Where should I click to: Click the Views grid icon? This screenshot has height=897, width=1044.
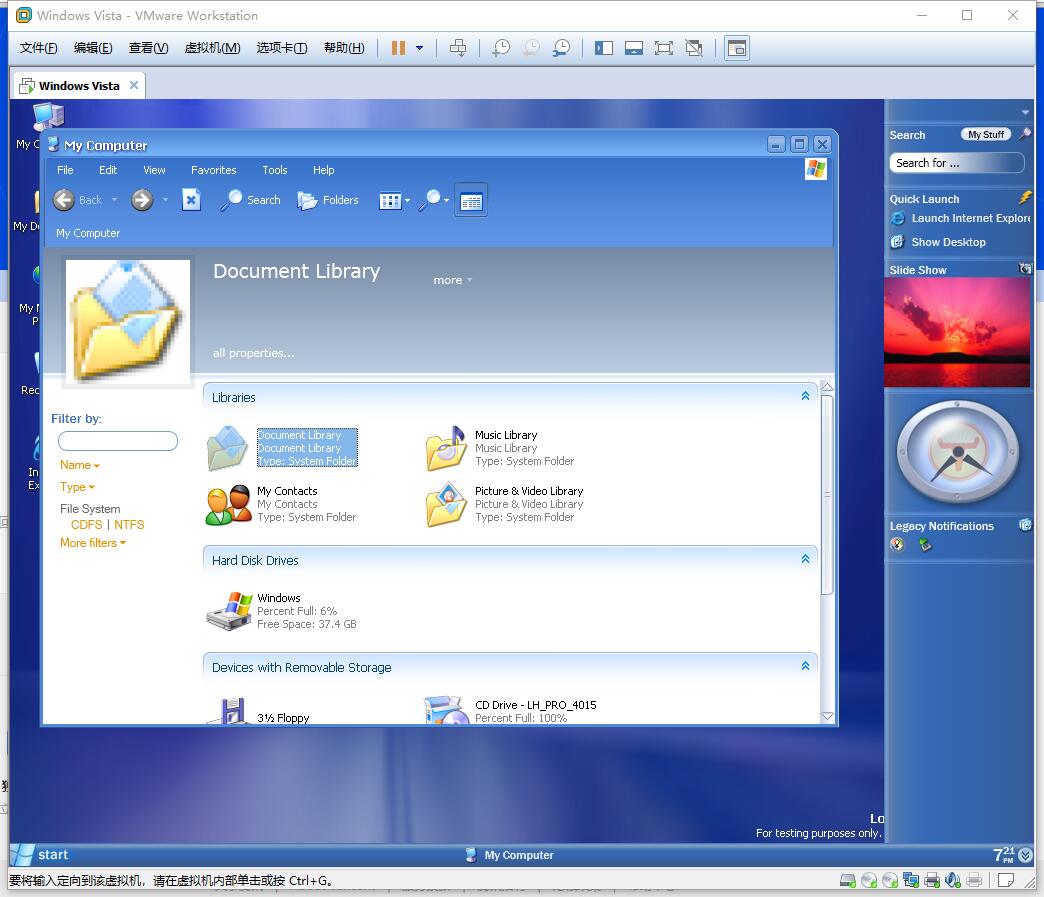(x=390, y=200)
